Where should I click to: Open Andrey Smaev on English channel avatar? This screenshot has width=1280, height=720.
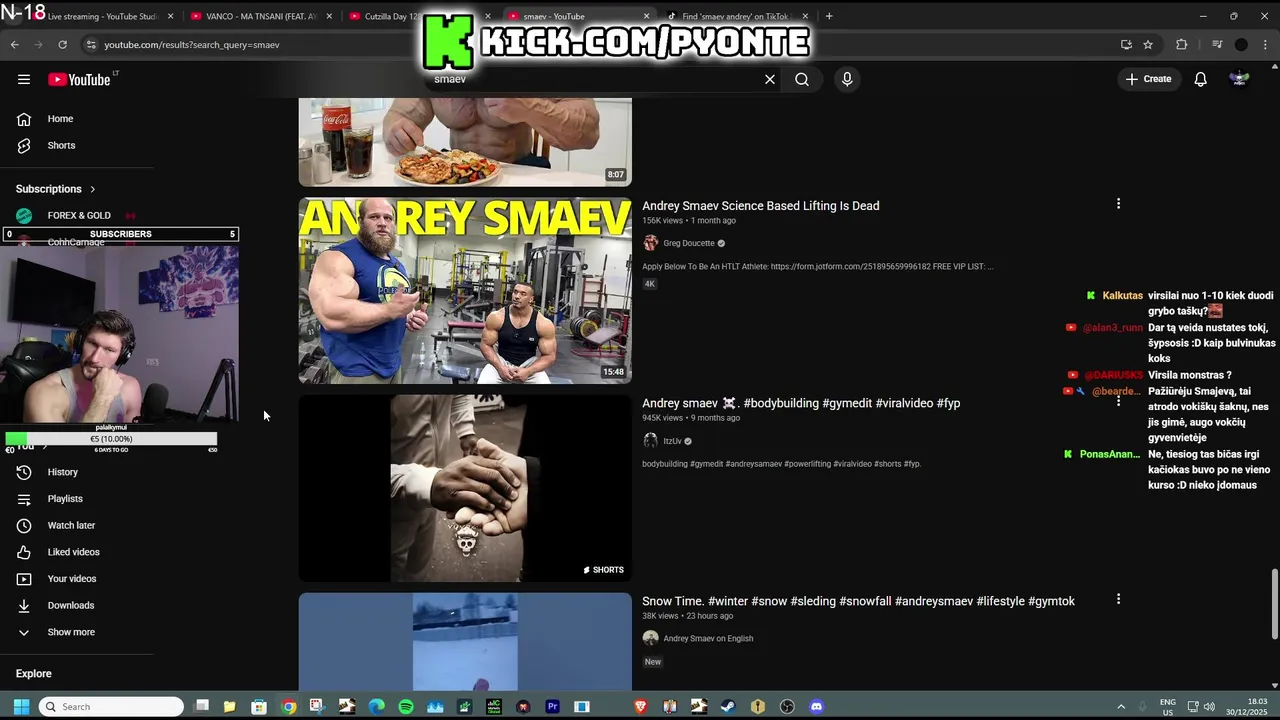[650, 638]
